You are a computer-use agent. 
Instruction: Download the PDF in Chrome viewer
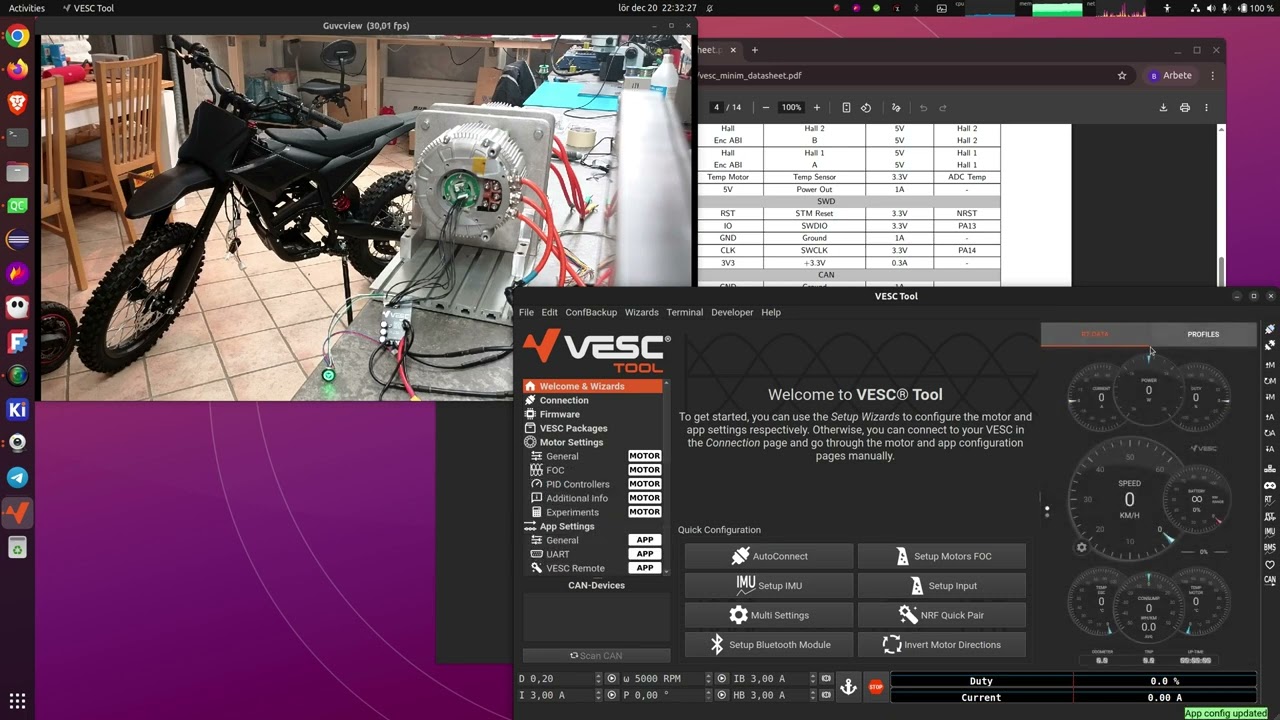(1163, 108)
